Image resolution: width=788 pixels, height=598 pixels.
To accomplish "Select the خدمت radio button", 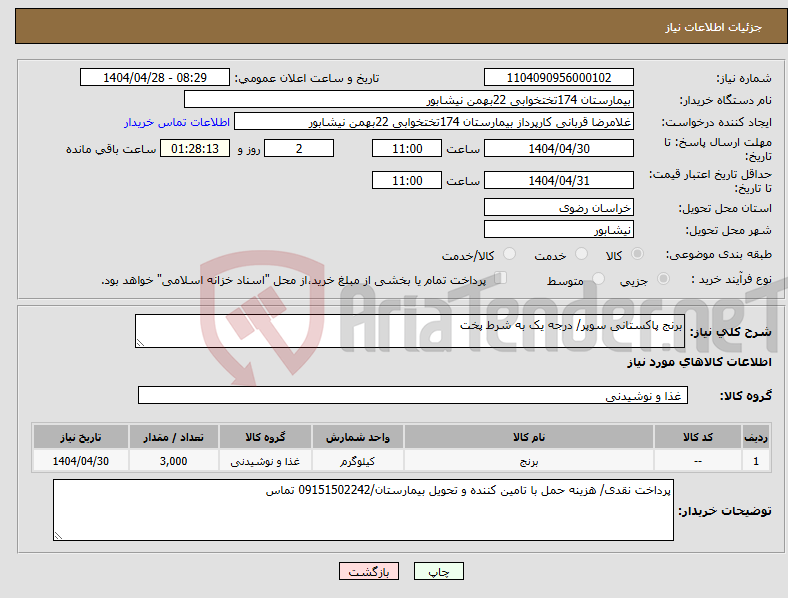I will point(581,254).
